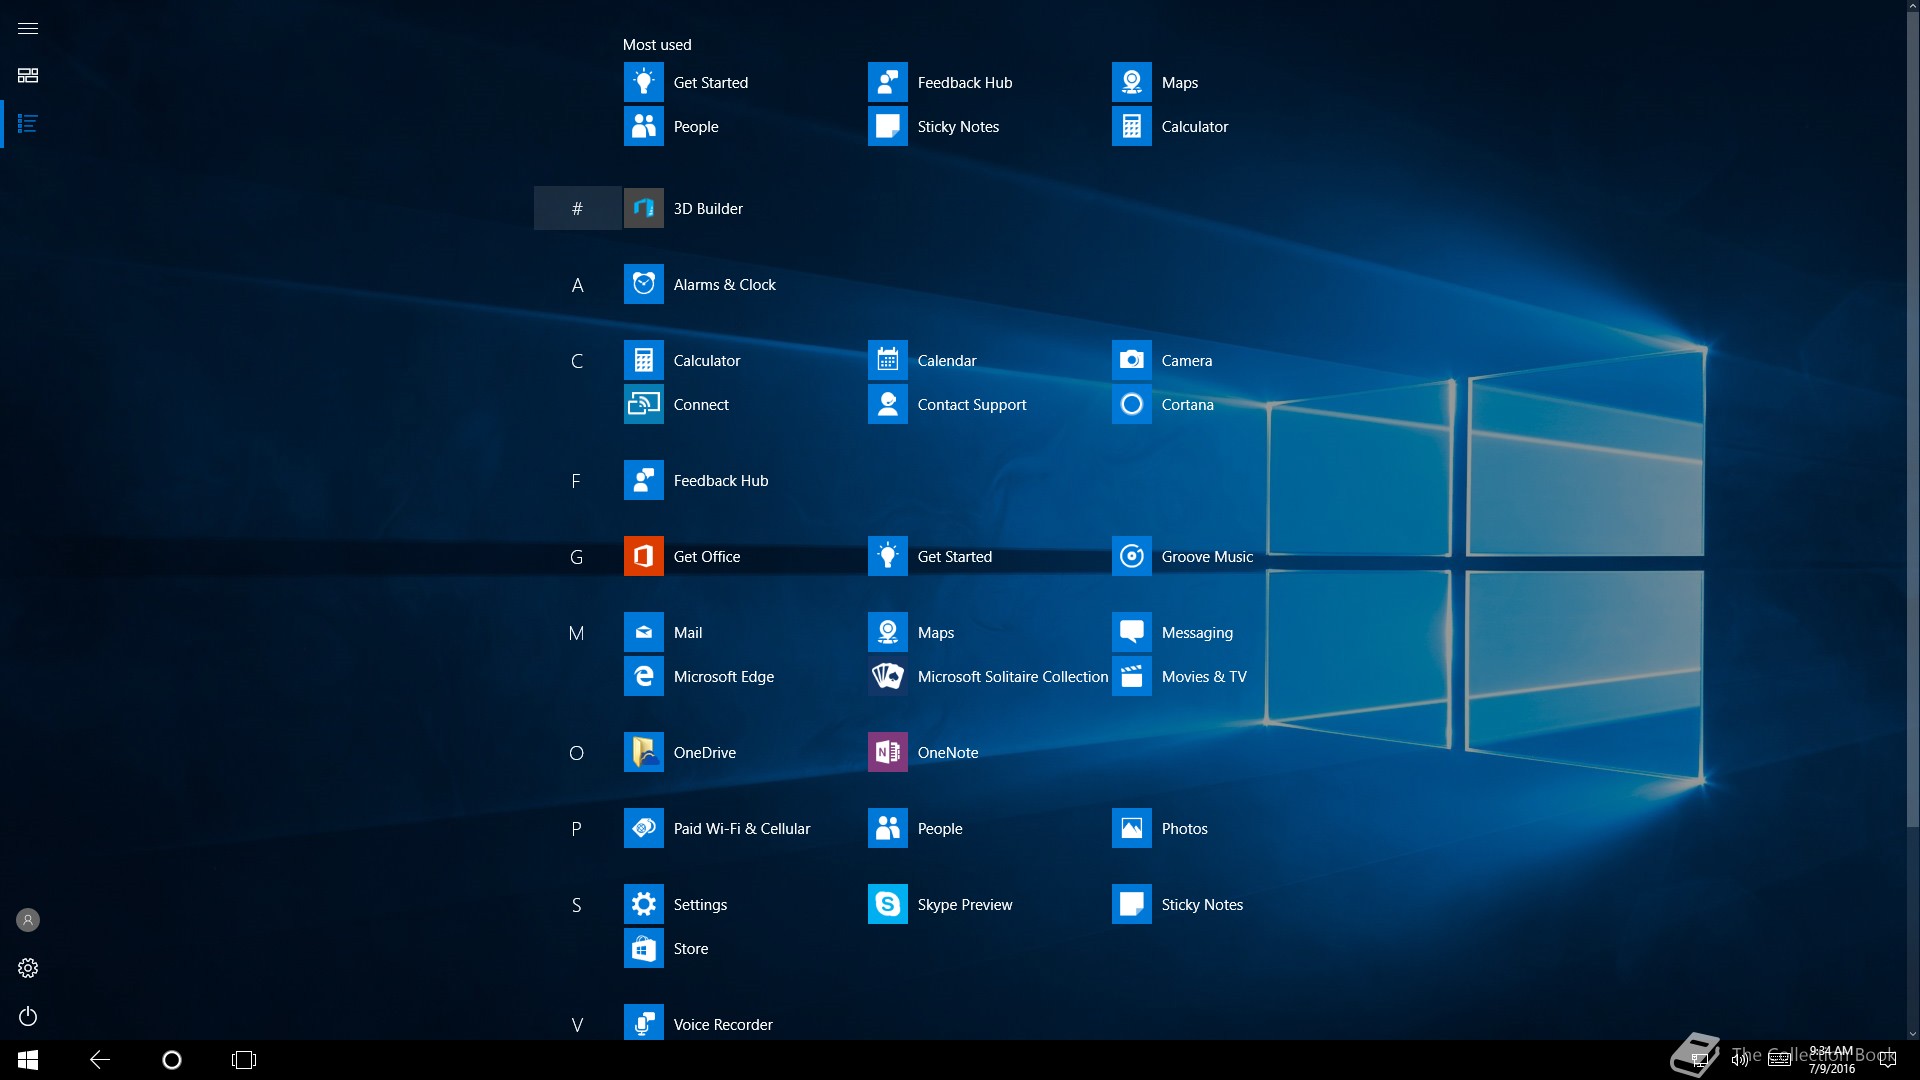
Task: Click the A letter group header
Action: point(577,285)
